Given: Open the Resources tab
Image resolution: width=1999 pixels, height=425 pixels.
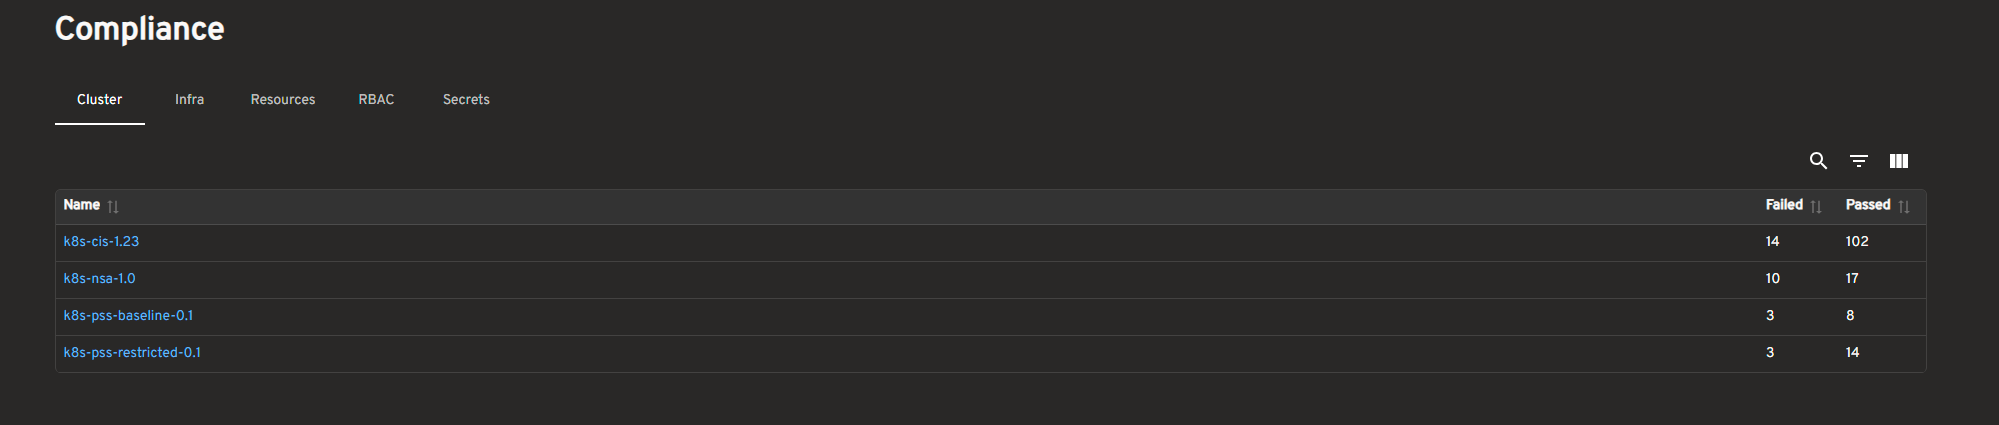Looking at the screenshot, I should (x=283, y=100).
